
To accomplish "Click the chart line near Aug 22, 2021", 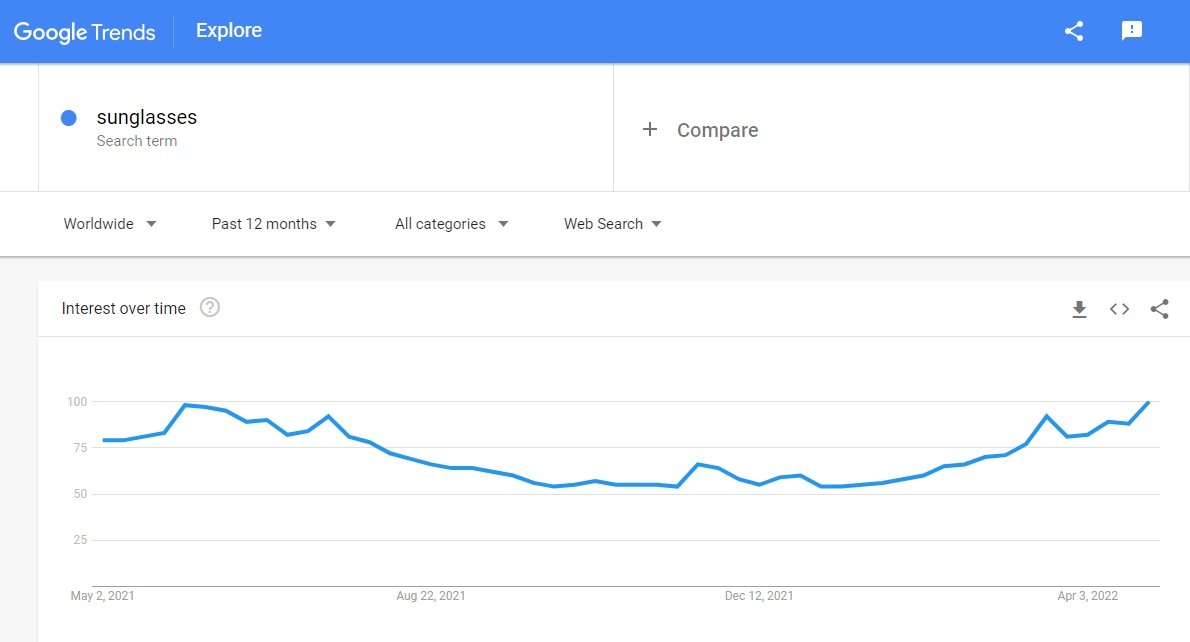I will (430, 464).
